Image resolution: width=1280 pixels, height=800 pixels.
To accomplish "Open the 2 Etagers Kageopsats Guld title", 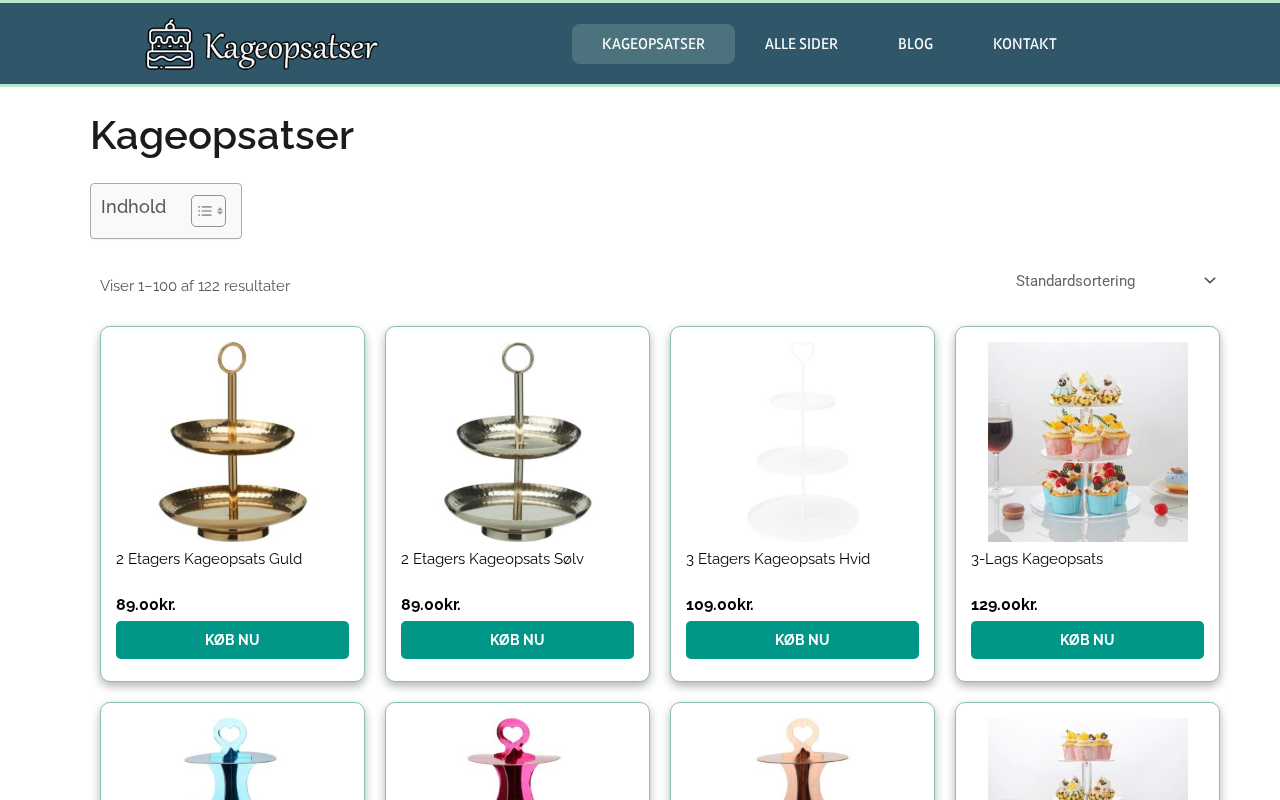I will point(209,559).
